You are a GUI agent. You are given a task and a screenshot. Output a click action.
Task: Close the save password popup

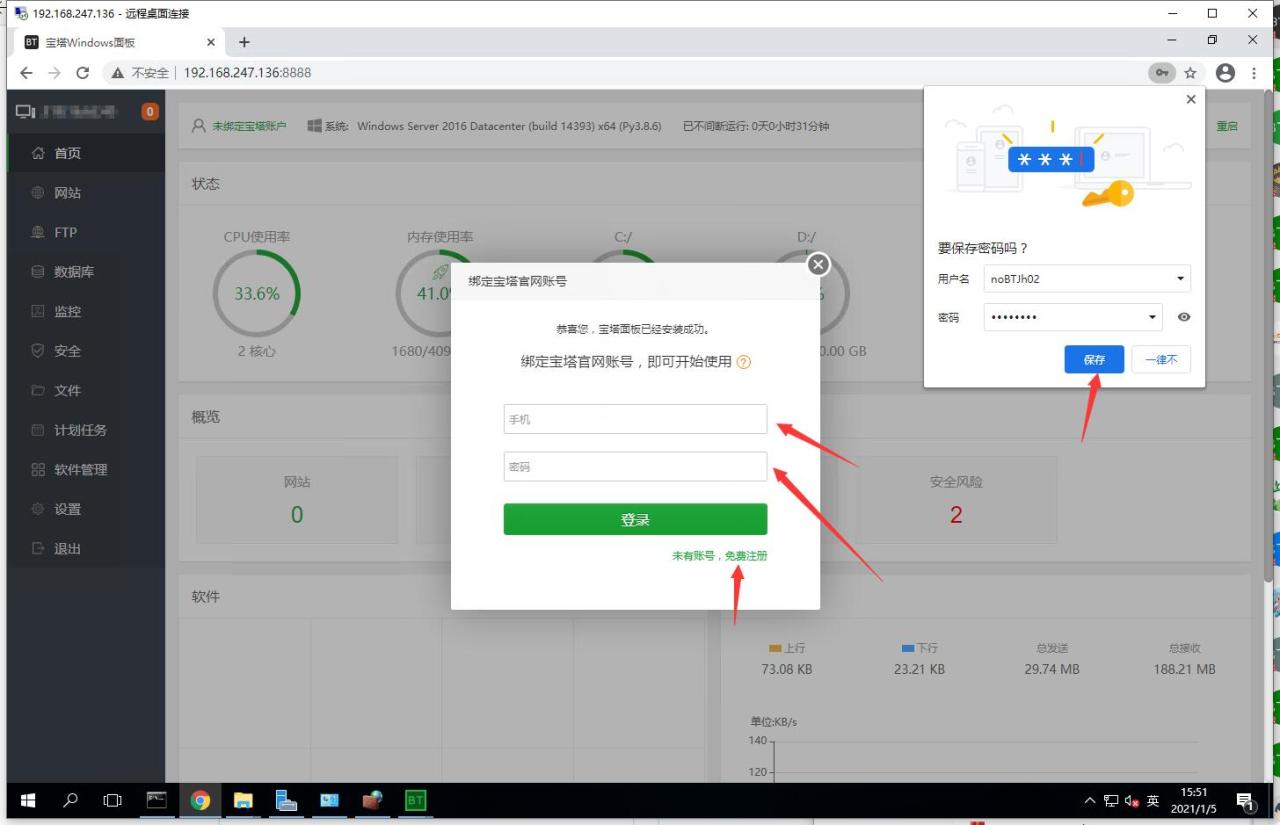click(x=1190, y=100)
